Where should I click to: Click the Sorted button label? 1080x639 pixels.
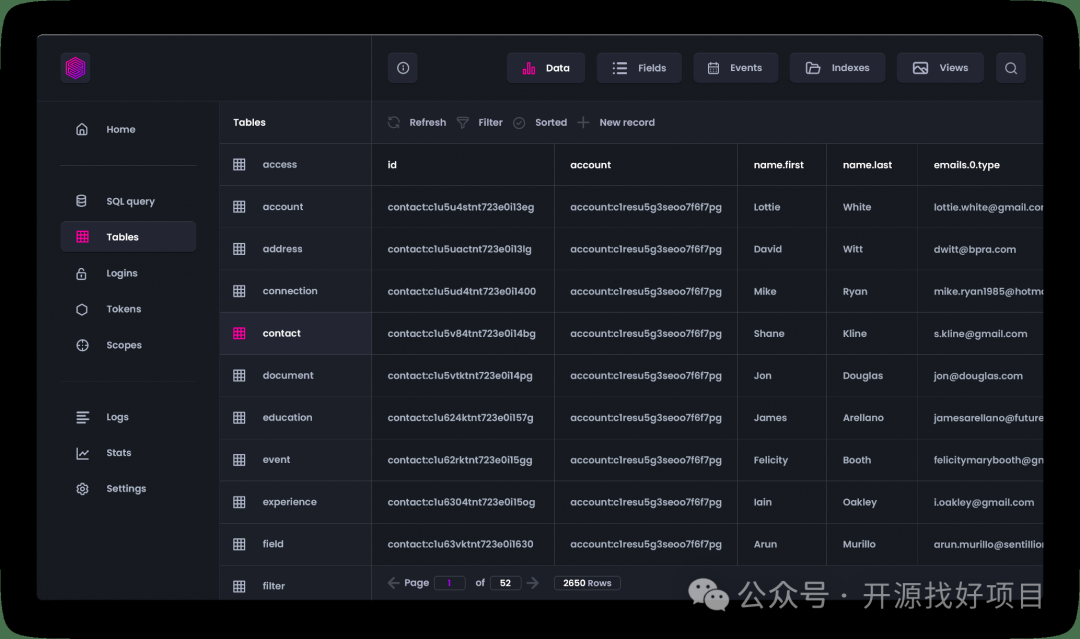[551, 122]
